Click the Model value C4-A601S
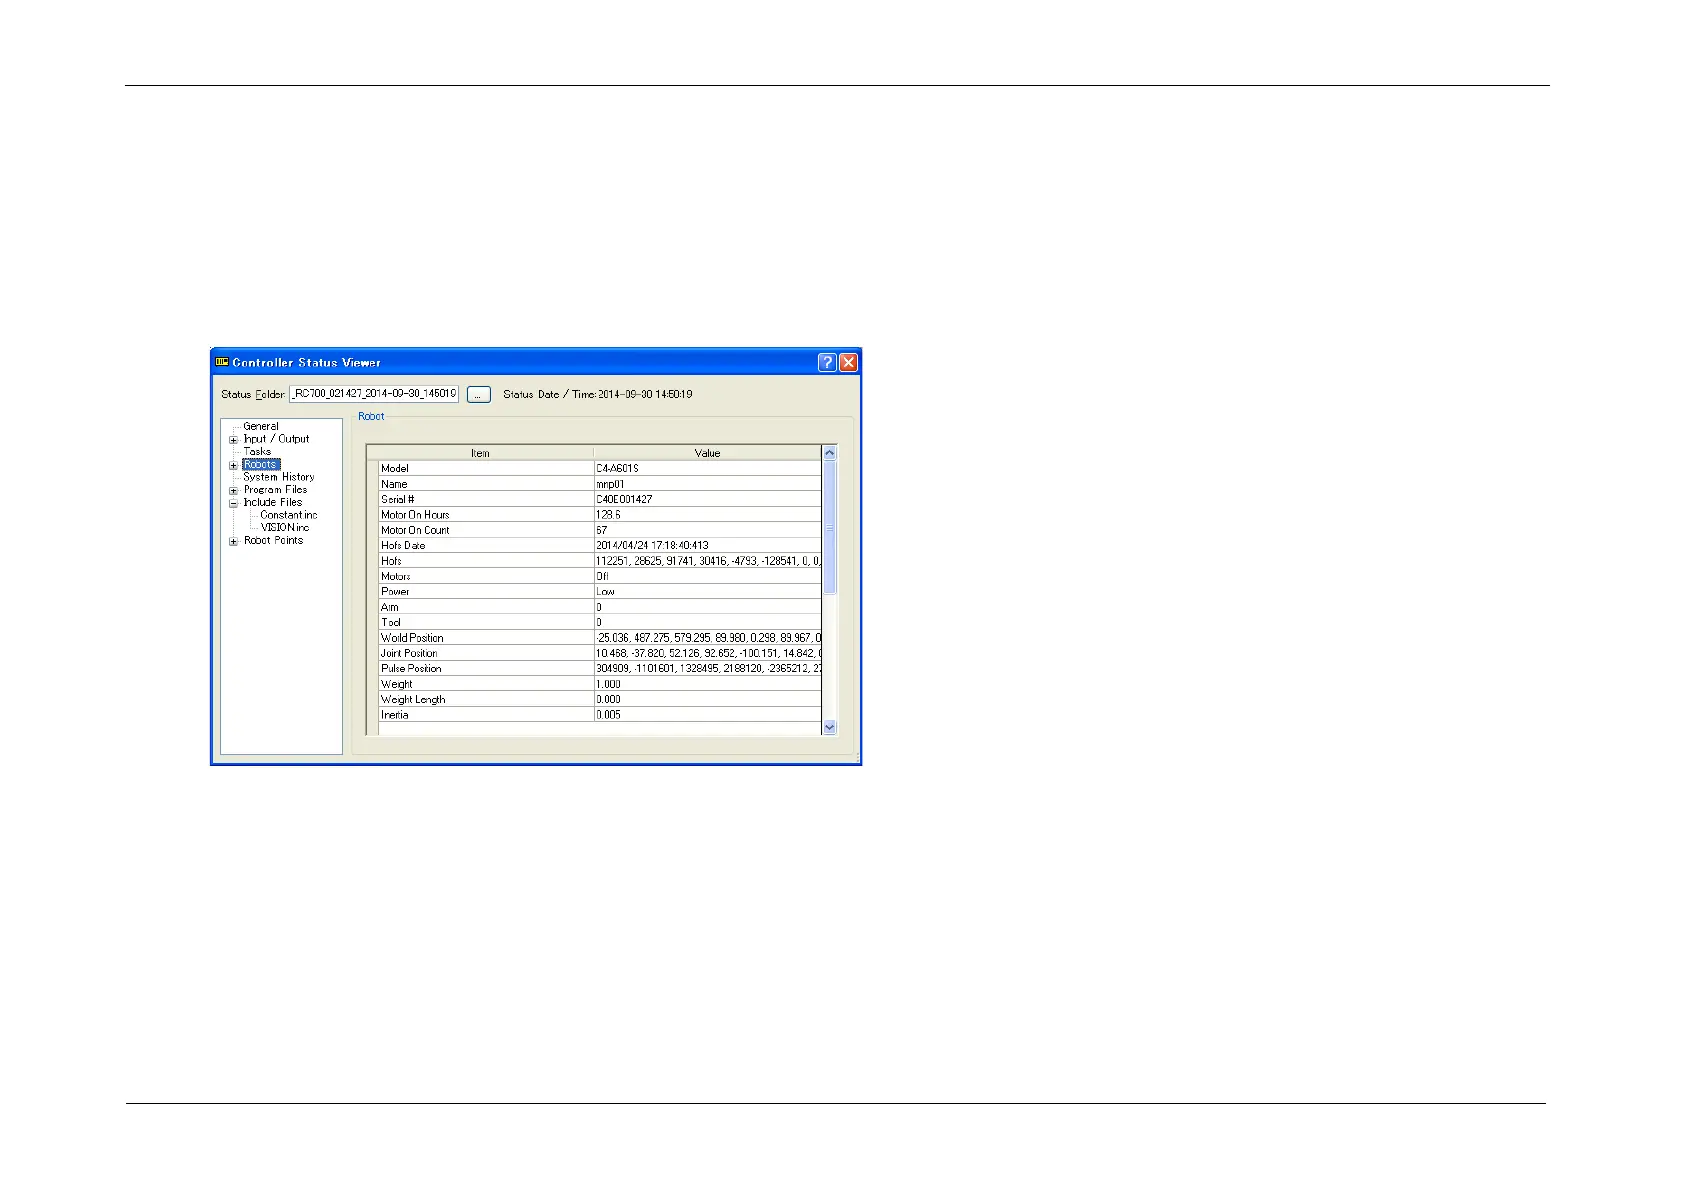The image size is (1684, 1191). 617,468
